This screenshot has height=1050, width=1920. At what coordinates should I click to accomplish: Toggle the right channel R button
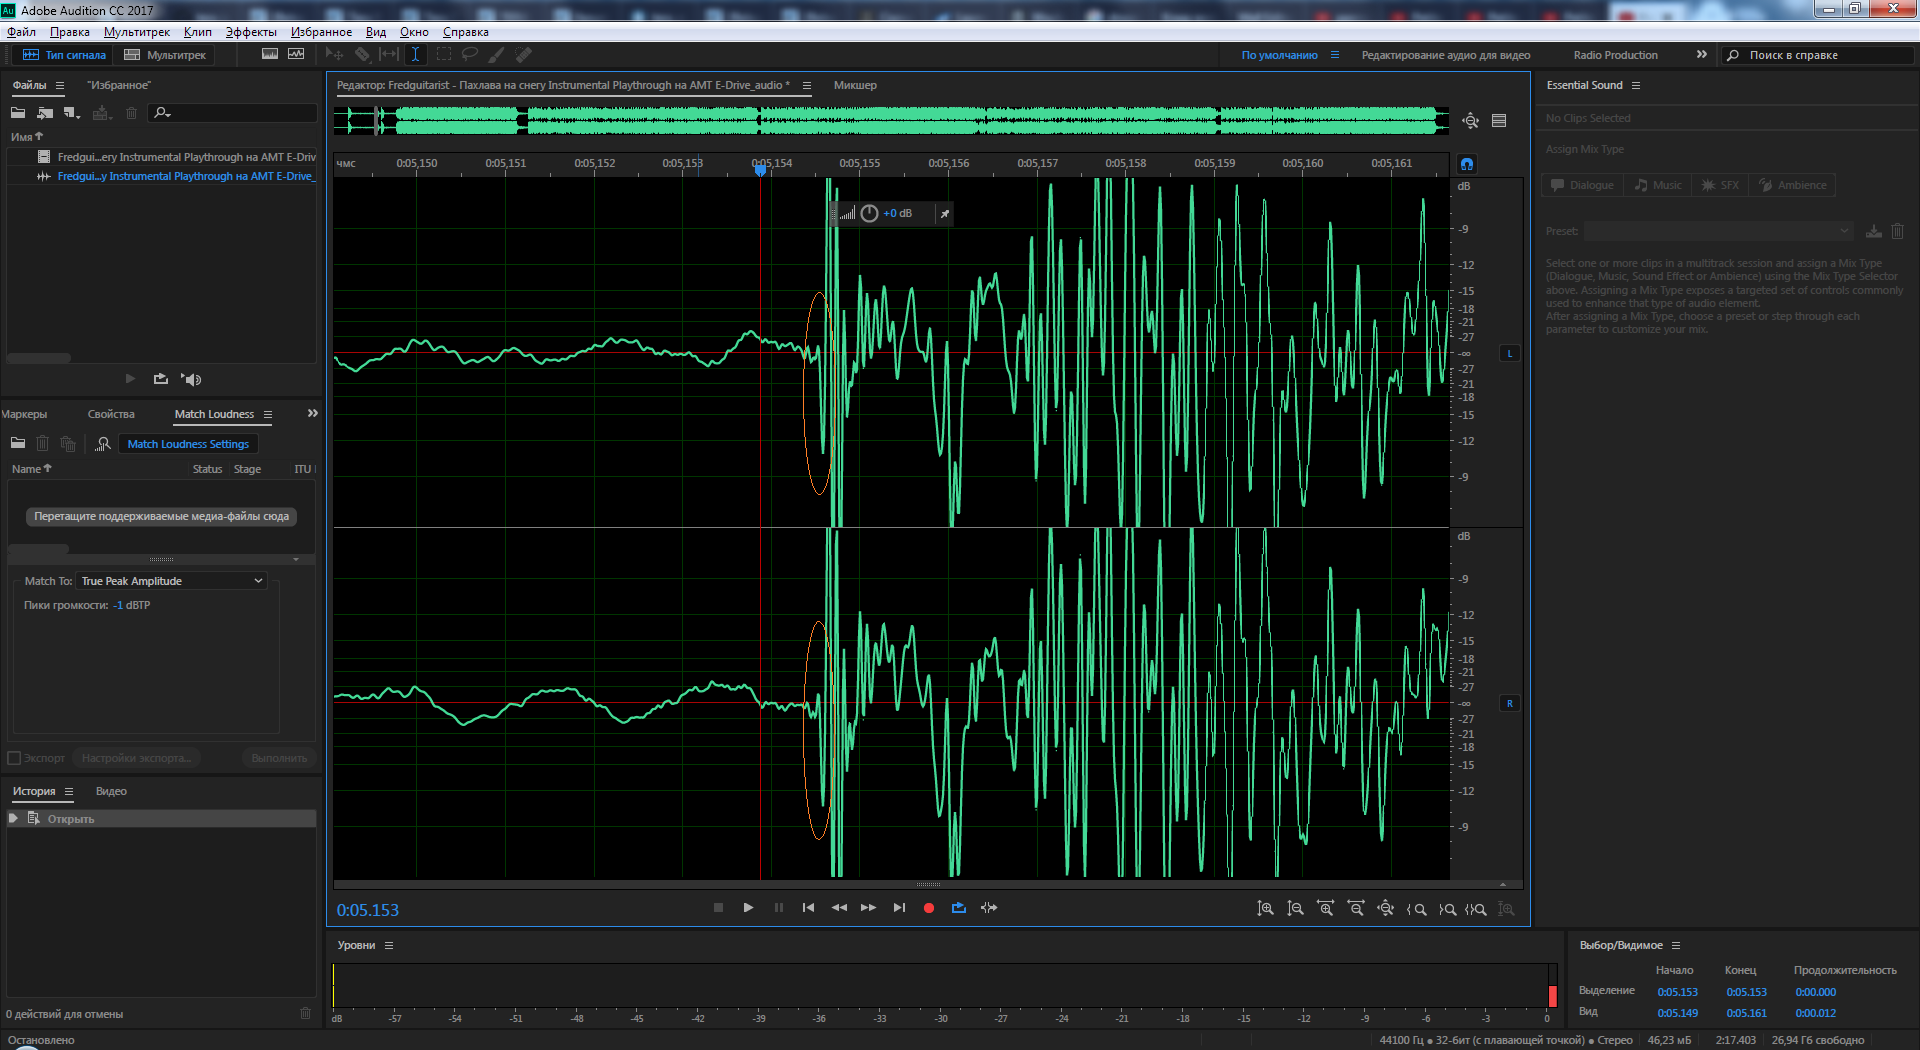1510,703
